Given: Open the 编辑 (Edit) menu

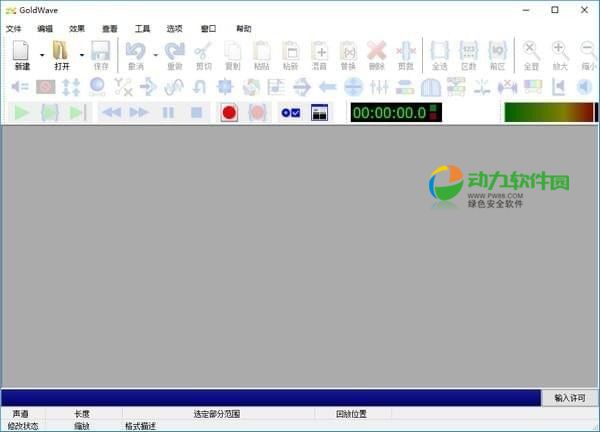Looking at the screenshot, I should pyautogui.click(x=45, y=29).
